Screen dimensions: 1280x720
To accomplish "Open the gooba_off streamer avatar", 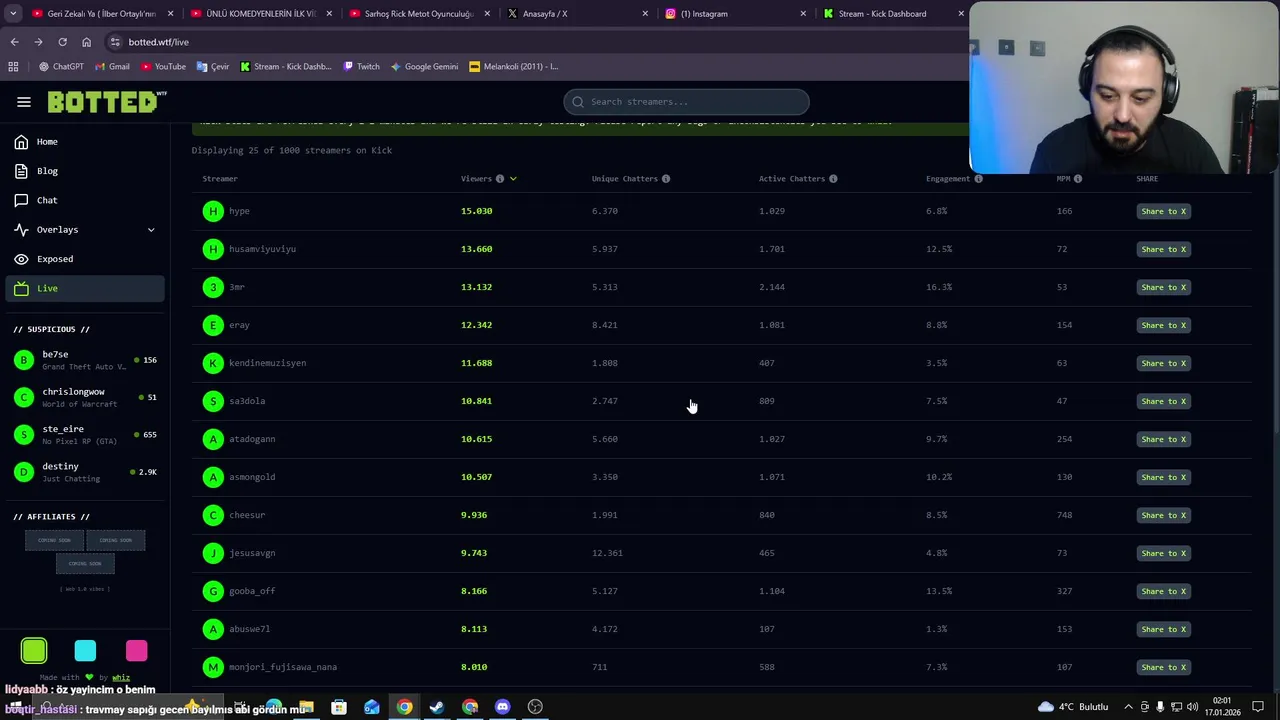I will (x=213, y=591).
